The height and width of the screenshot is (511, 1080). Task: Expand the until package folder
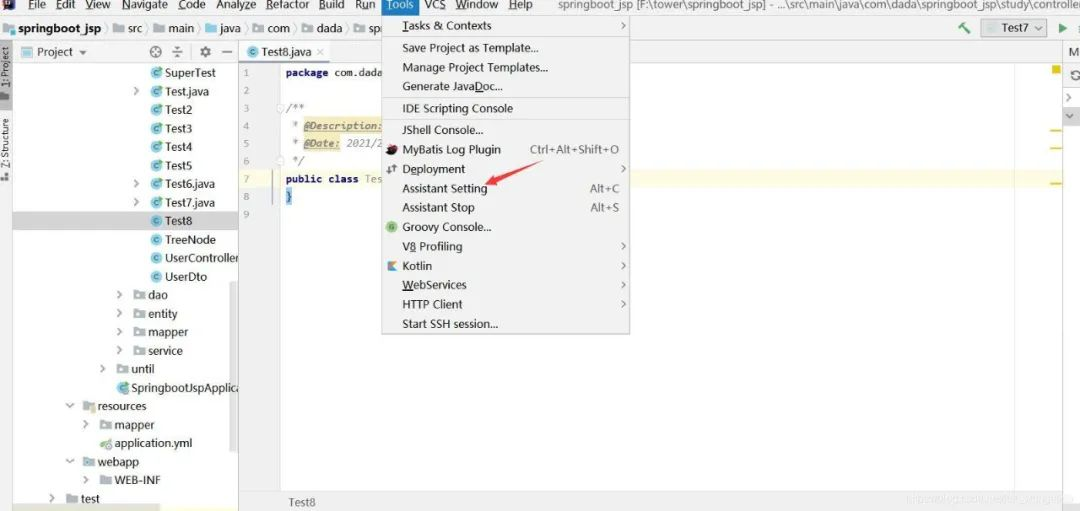[103, 368]
